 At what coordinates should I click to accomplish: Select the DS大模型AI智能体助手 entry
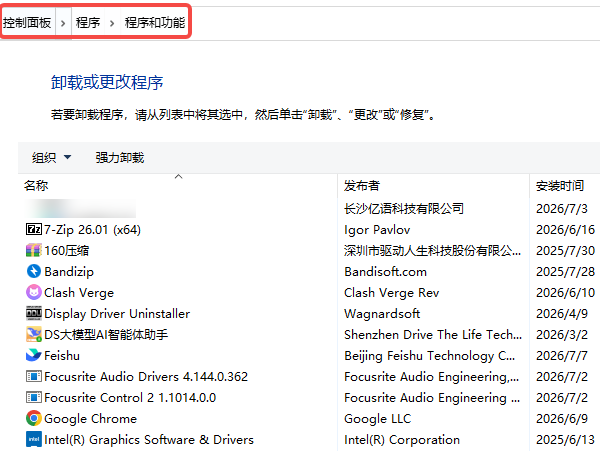tap(106, 334)
